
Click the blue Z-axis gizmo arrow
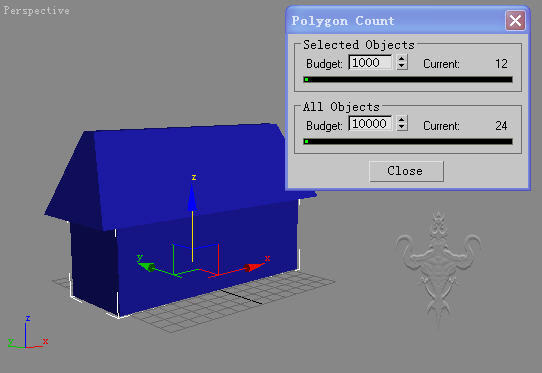[x=192, y=198]
